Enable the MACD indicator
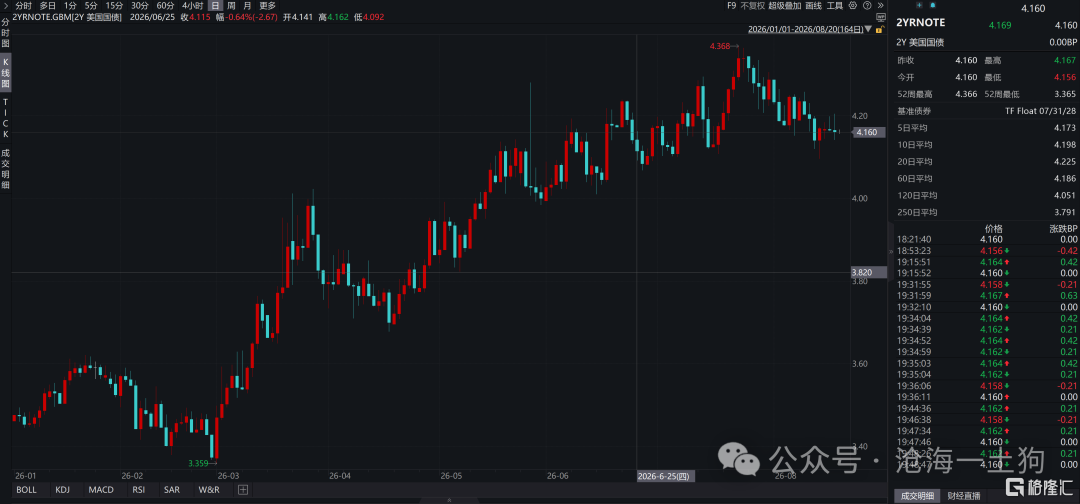Image resolution: width=1080 pixels, height=504 pixels. pos(101,490)
